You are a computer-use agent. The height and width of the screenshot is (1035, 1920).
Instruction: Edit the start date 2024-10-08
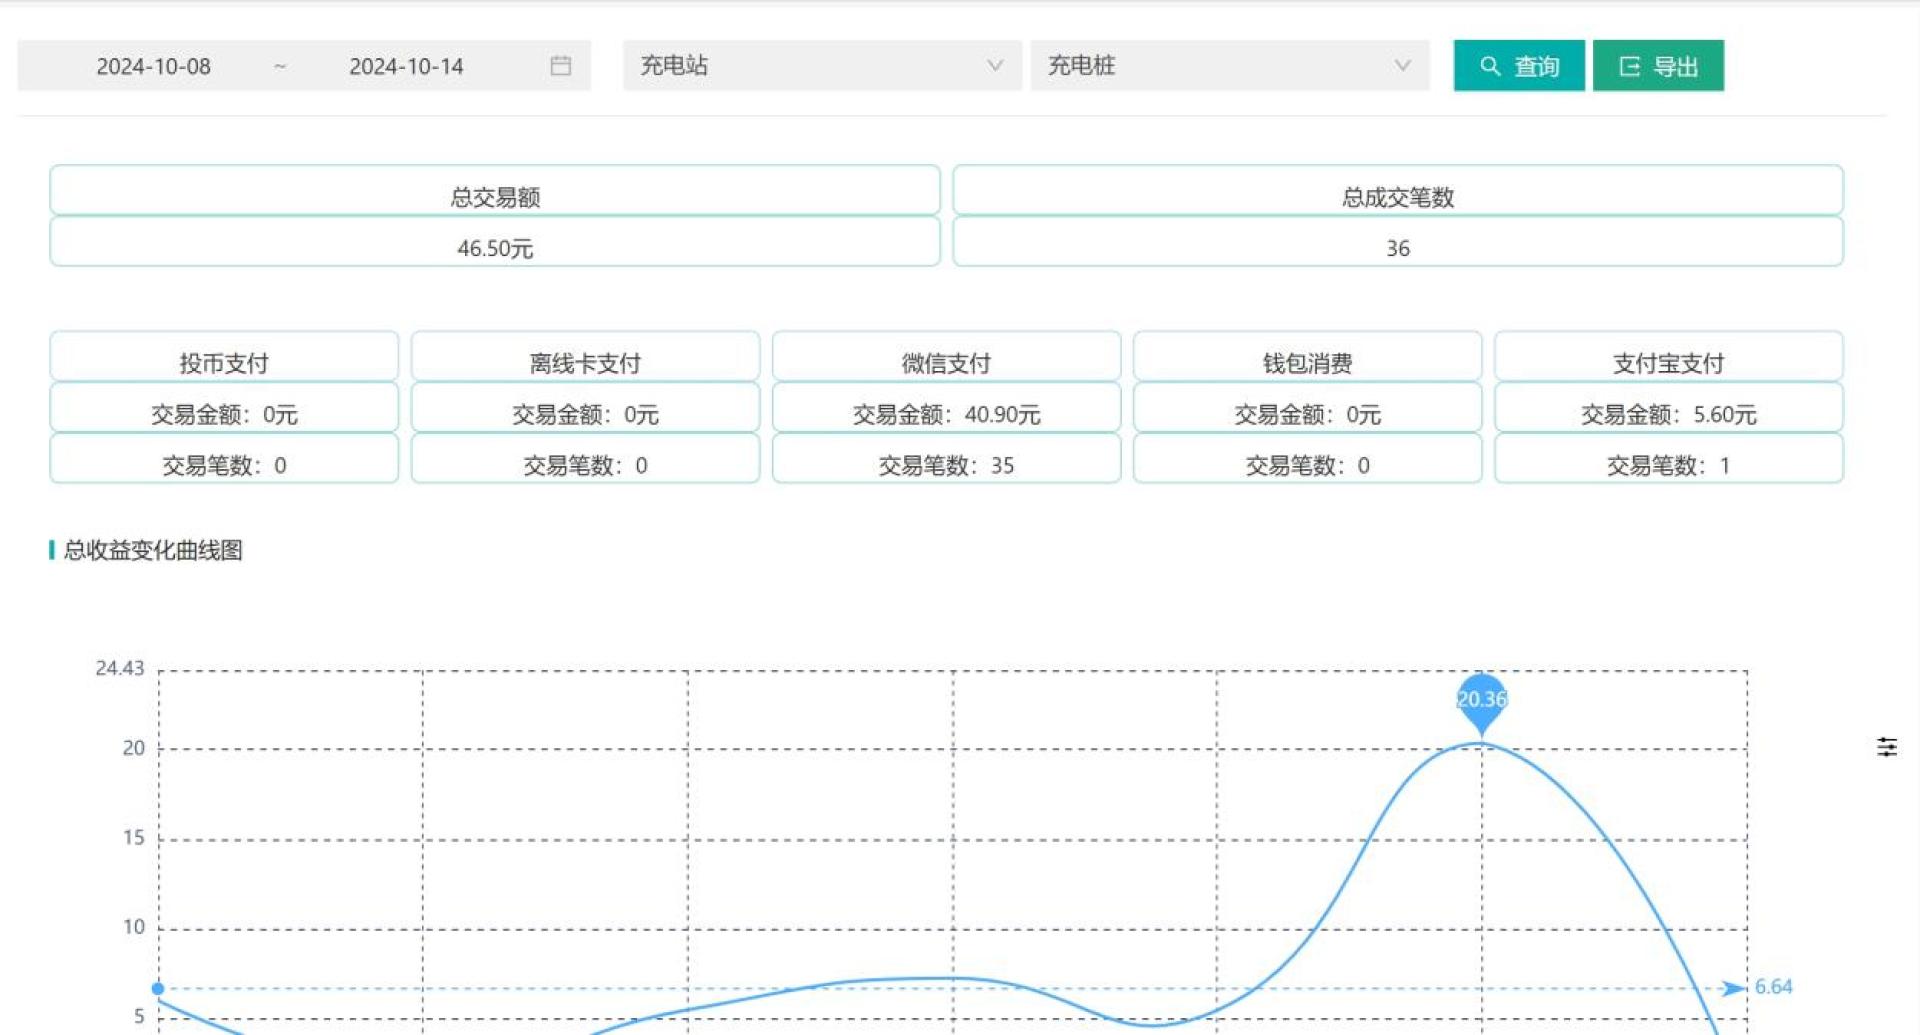point(153,66)
